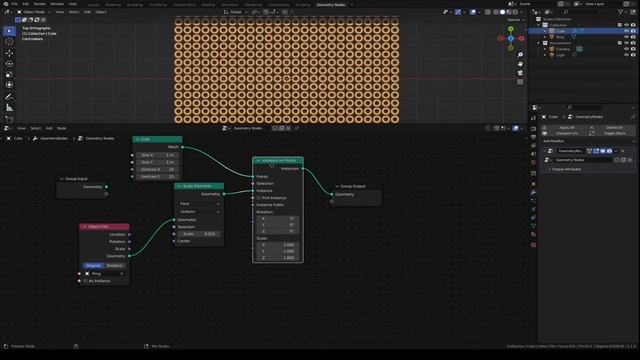This screenshot has height=360, width=640.
Task: Open the Modifiers wrench properties tab
Action: tap(533, 193)
